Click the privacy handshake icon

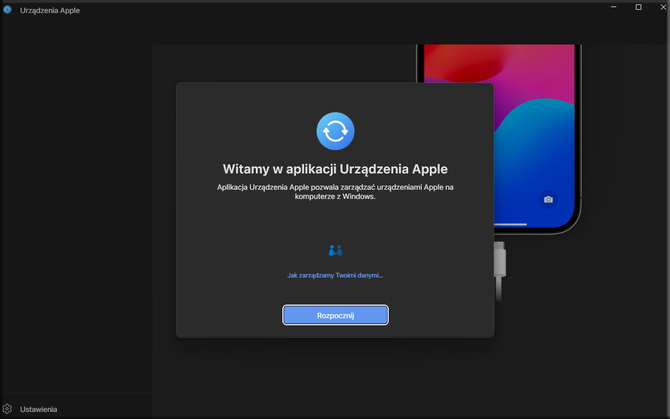[x=335, y=250]
